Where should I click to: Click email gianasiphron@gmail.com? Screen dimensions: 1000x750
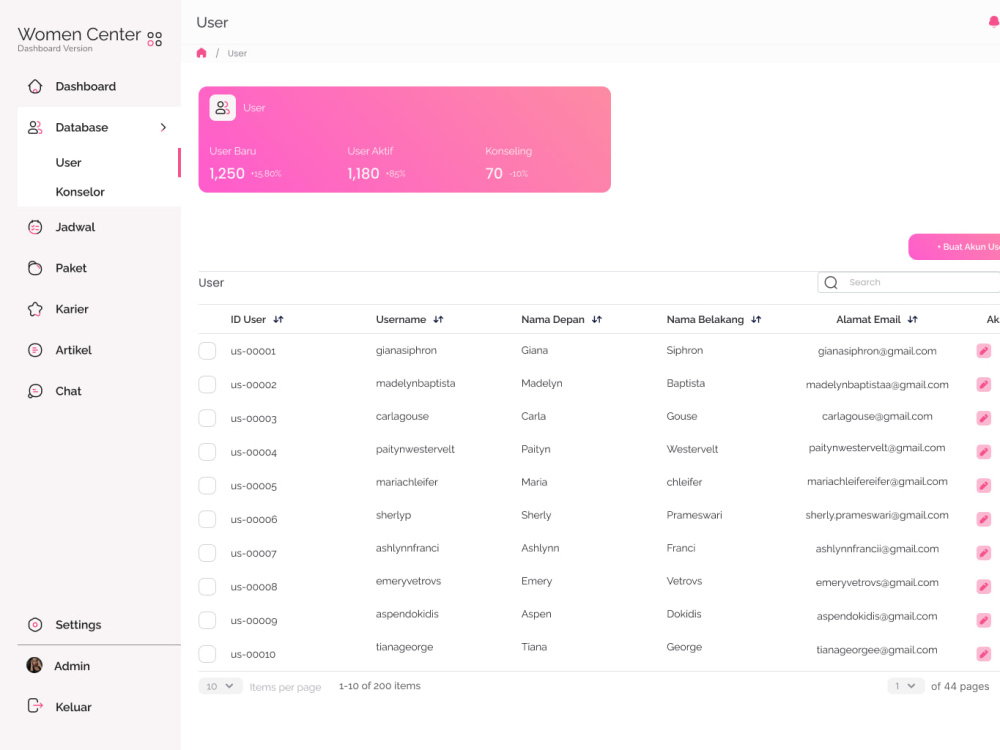[877, 351]
